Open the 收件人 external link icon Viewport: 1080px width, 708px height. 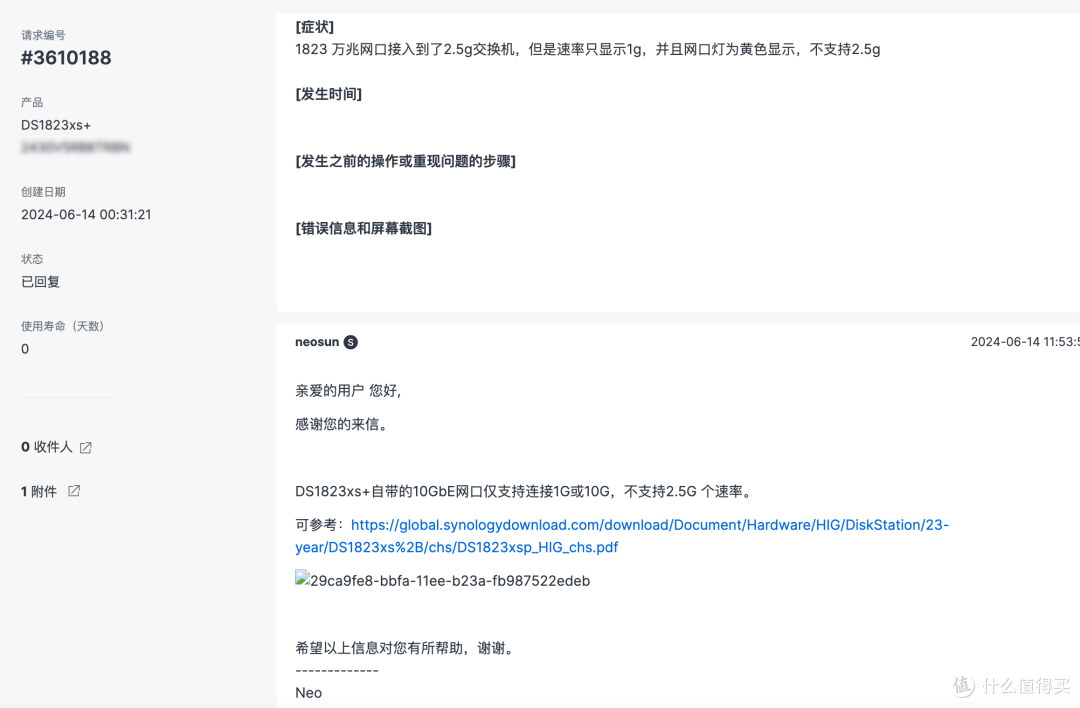[85, 447]
